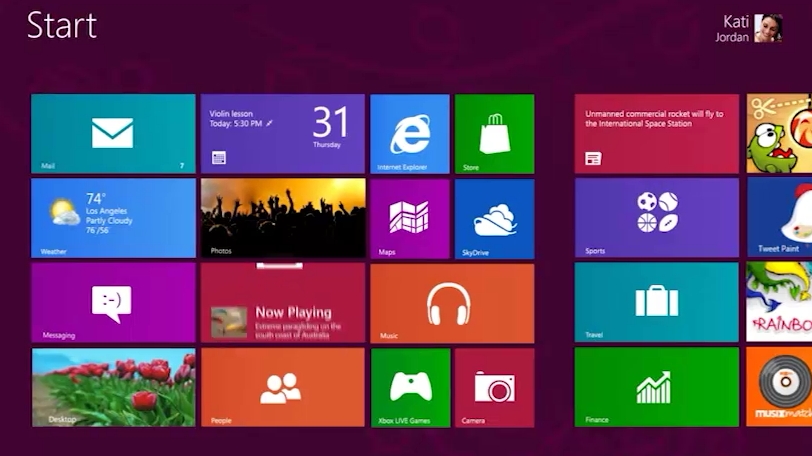812x456 pixels.
Task: Click the Start heading text
Action: pos(62,25)
